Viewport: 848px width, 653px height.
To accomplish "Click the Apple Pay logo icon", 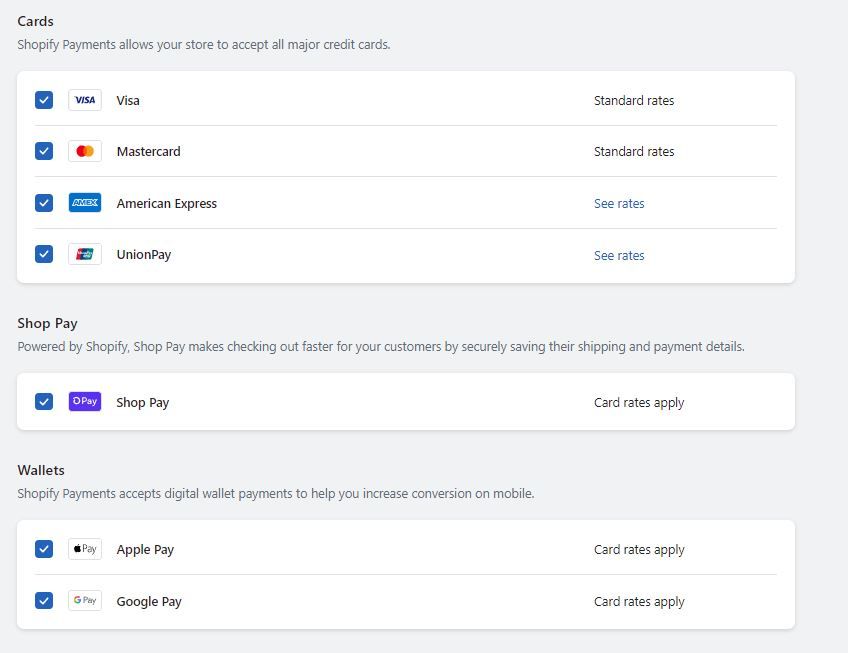I will coord(85,549).
